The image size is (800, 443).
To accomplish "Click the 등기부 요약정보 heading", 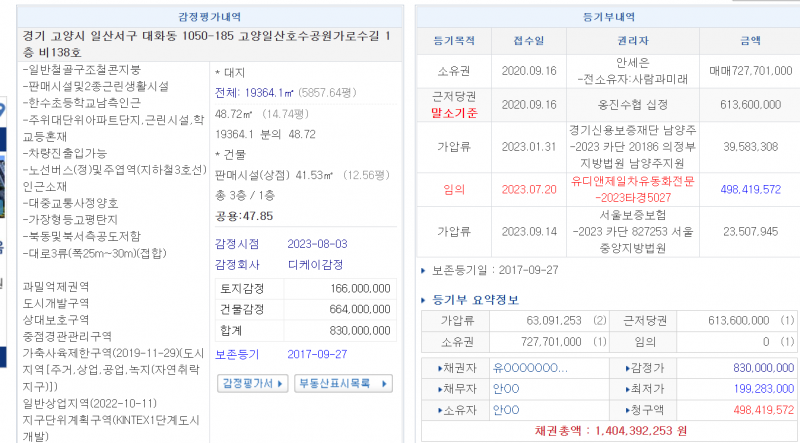I will [x=476, y=300].
